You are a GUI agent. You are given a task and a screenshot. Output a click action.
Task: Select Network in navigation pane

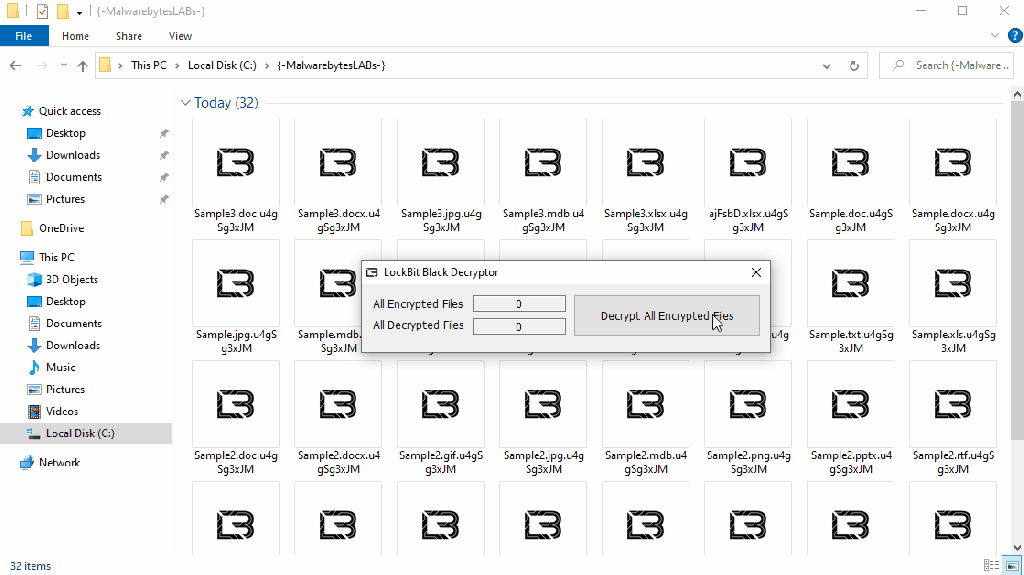tap(59, 463)
